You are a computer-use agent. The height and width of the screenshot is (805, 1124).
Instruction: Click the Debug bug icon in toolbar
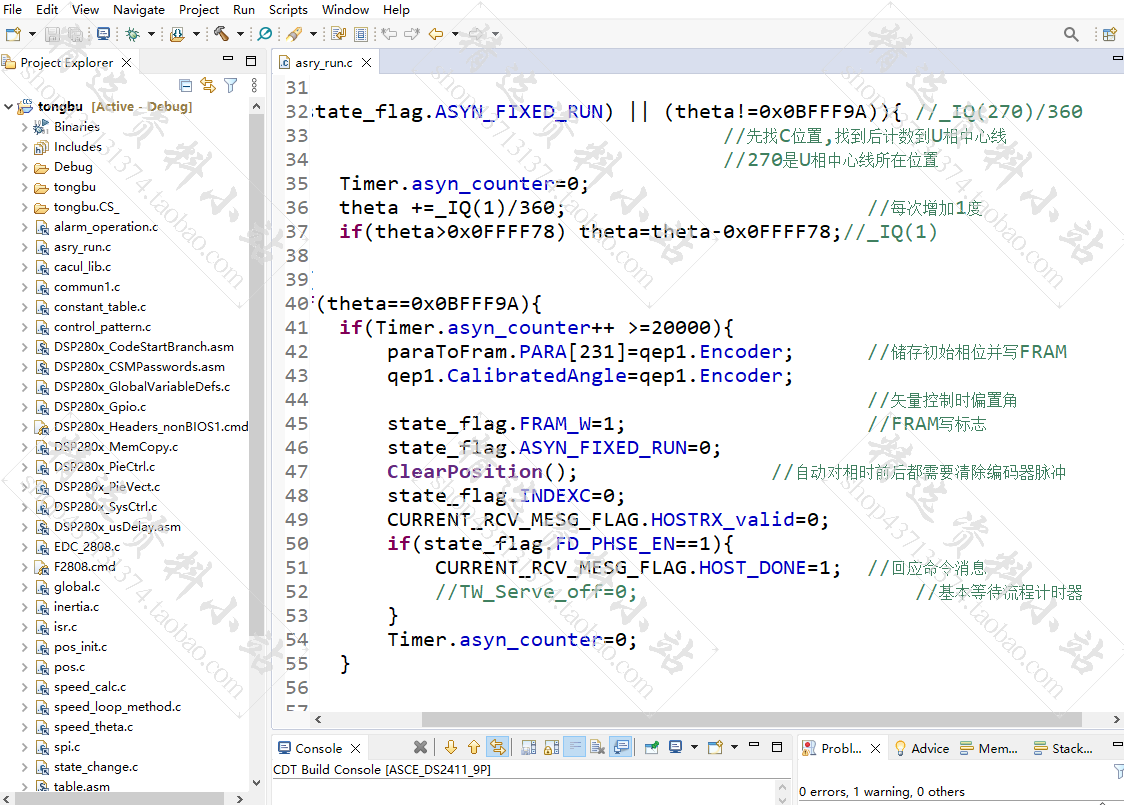133,34
